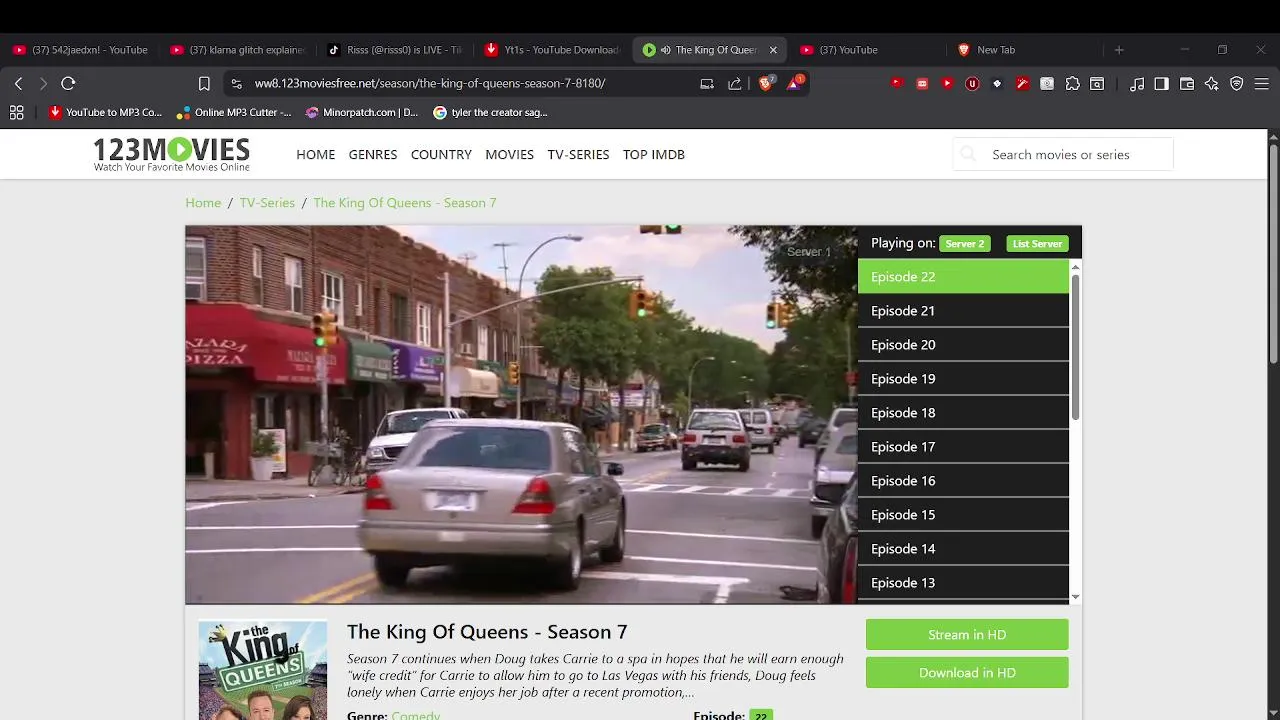Screen dimensions: 1280x720
Task: Open tyler the creator bookmark
Action: pyautogui.click(x=491, y=112)
